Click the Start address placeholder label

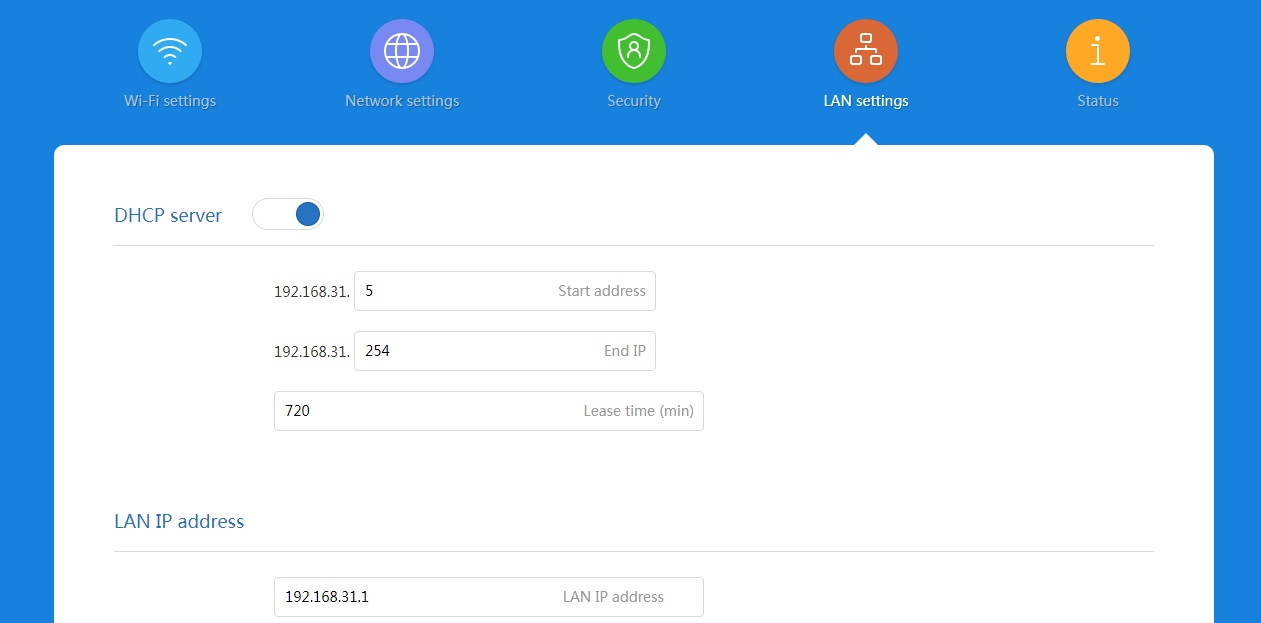602,291
